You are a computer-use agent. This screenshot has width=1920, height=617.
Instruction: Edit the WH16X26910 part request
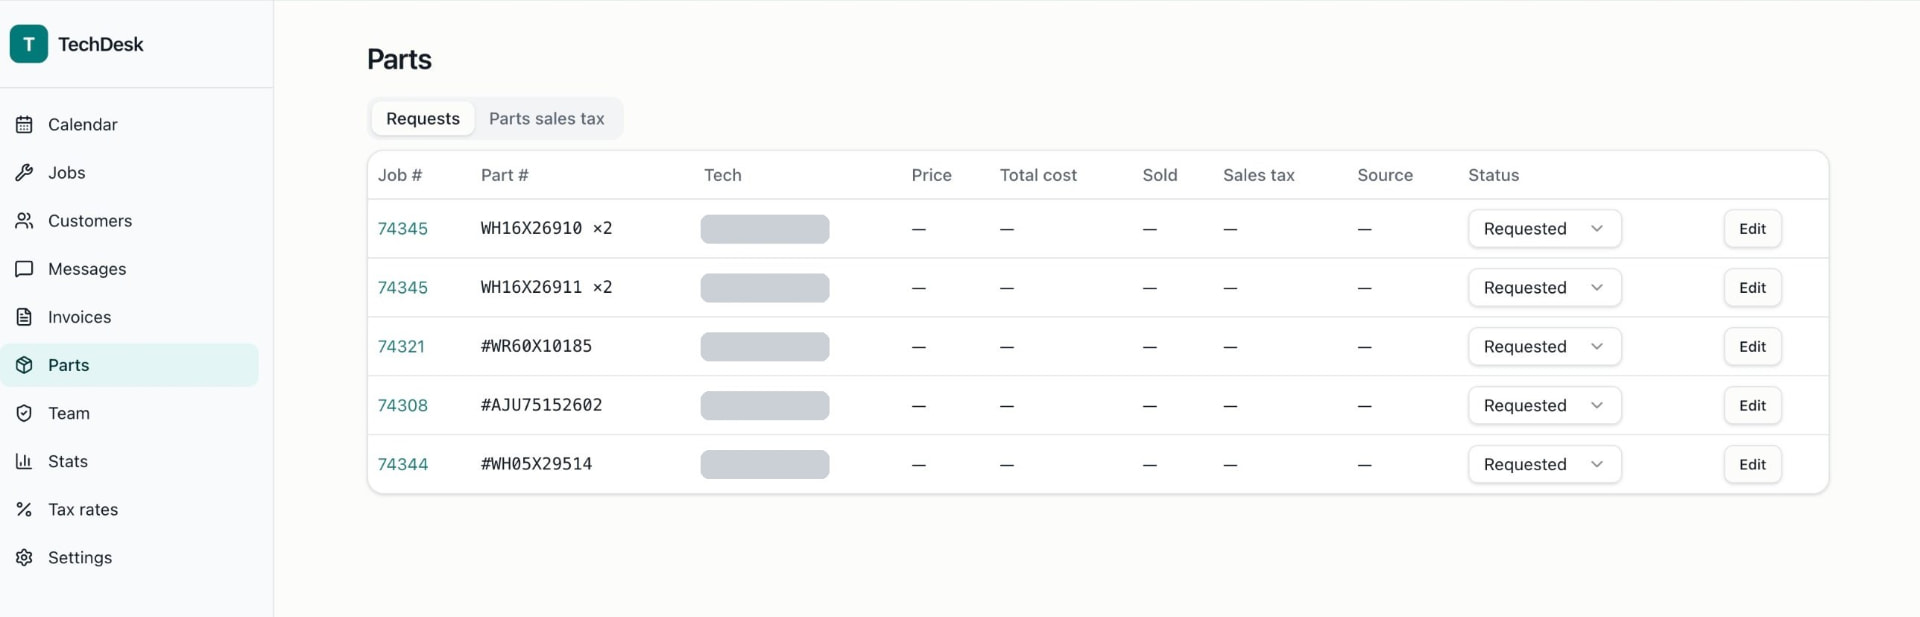pos(1752,229)
